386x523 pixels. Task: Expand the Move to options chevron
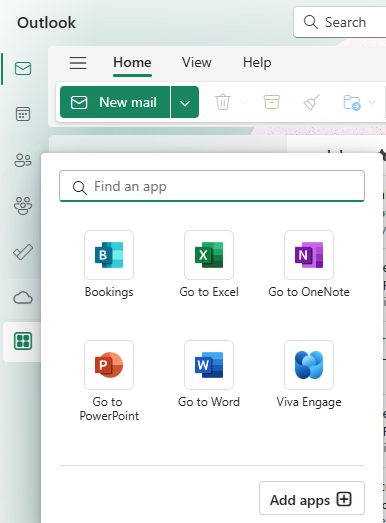pos(372,102)
